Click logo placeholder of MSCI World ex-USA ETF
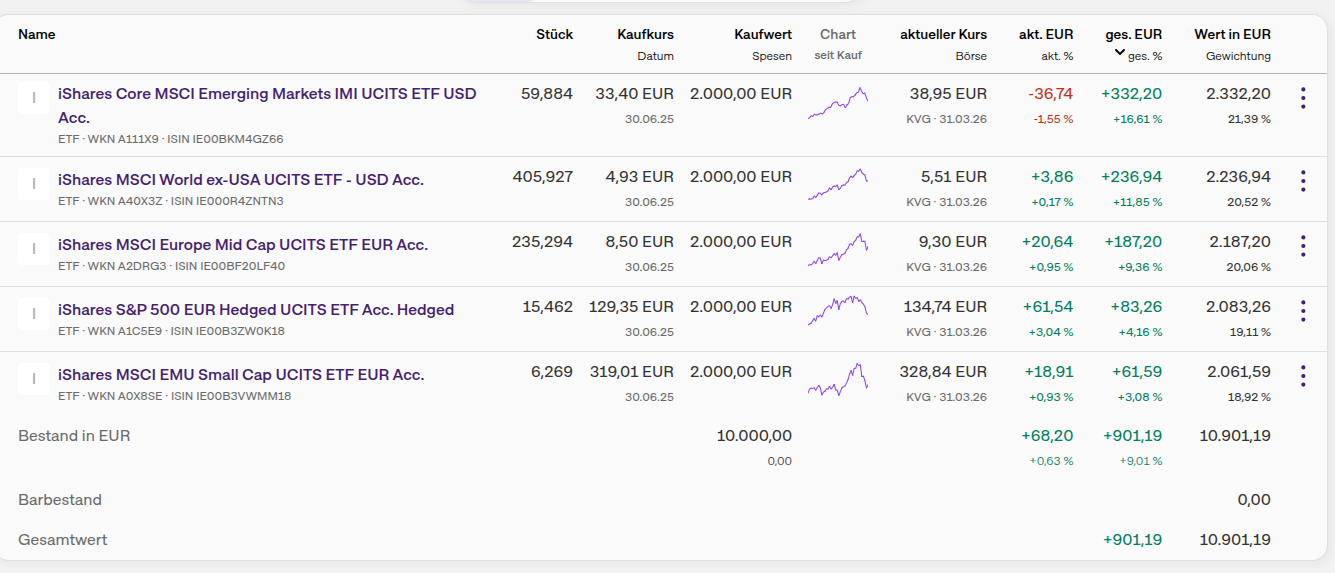Viewport: 1335px width, 573px height. click(x=34, y=183)
